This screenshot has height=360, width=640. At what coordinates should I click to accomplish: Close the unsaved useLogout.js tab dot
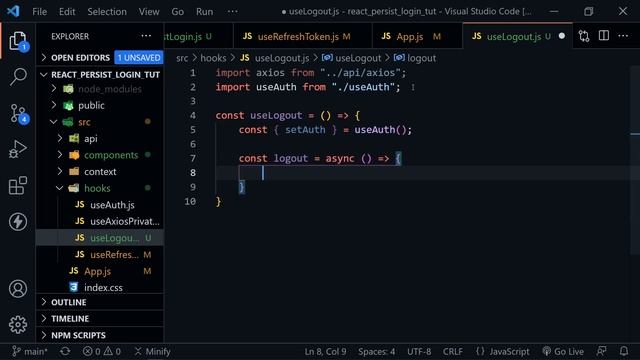click(x=562, y=36)
